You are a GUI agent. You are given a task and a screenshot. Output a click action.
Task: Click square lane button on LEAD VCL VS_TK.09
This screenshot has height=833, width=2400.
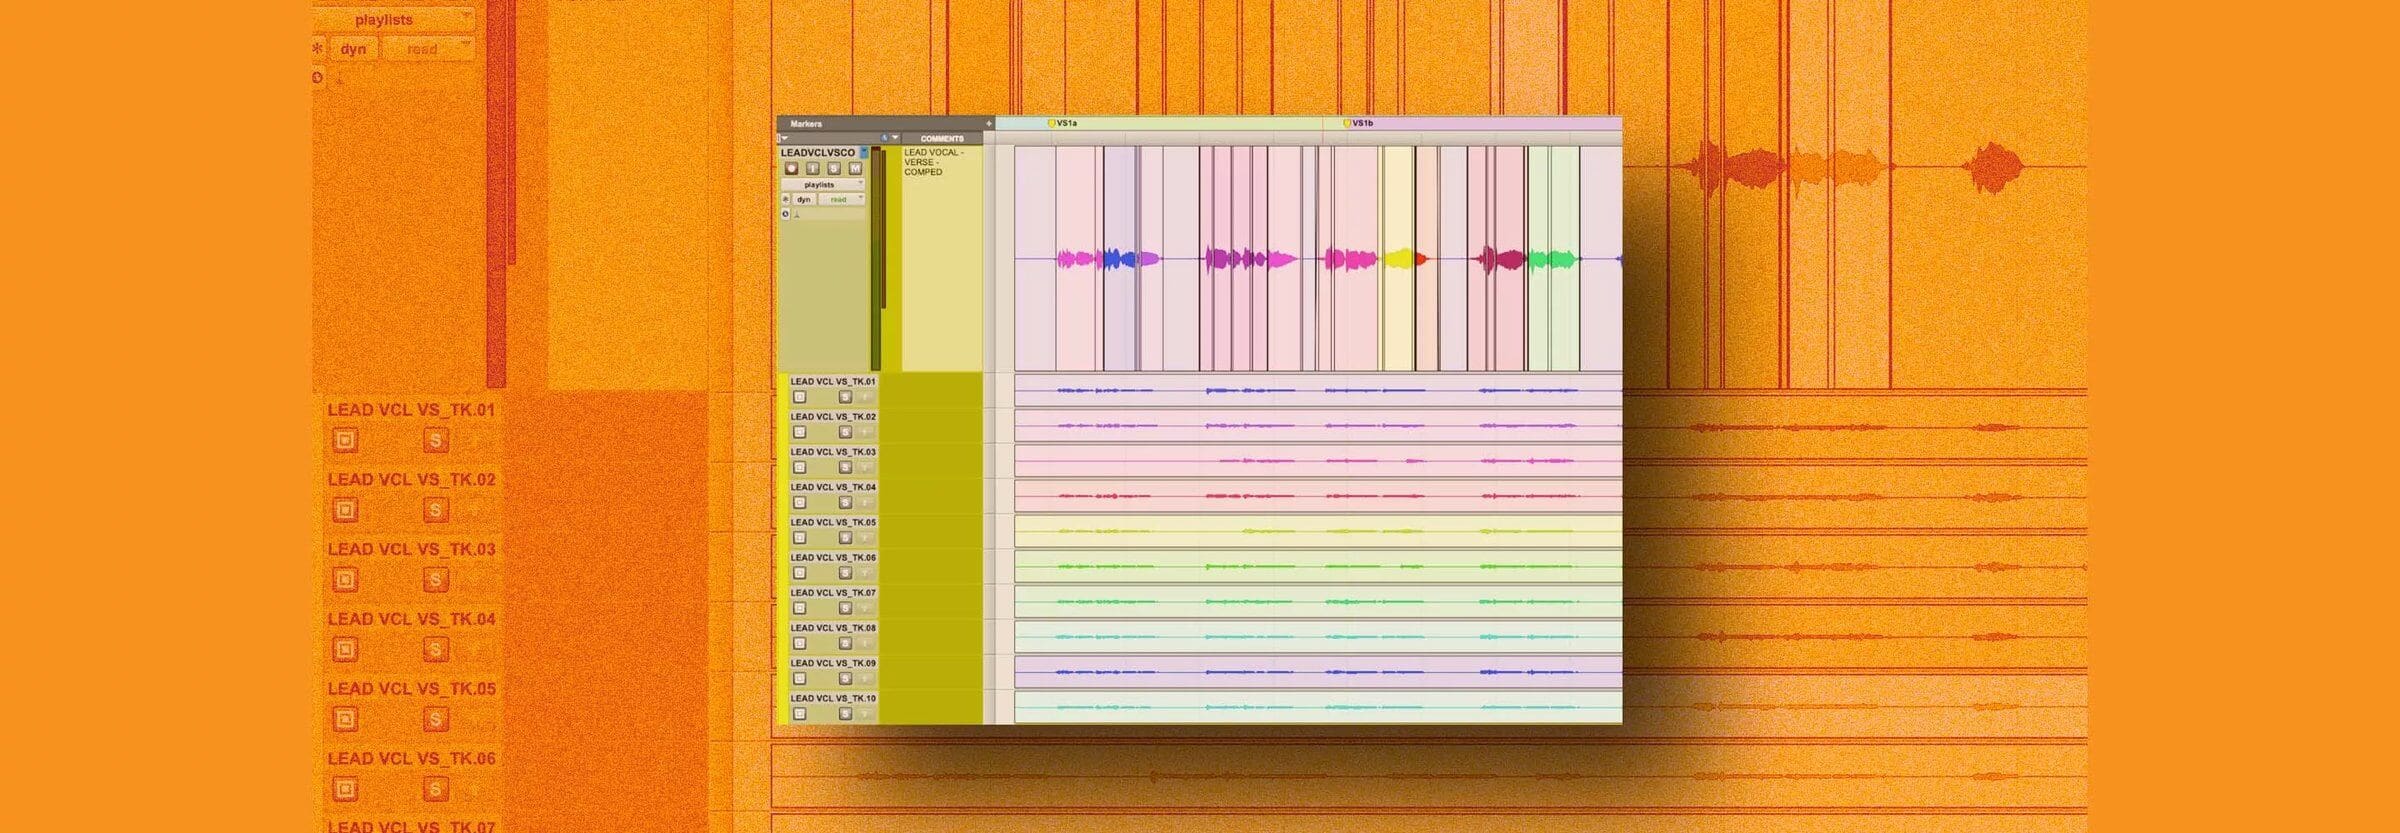tap(799, 678)
